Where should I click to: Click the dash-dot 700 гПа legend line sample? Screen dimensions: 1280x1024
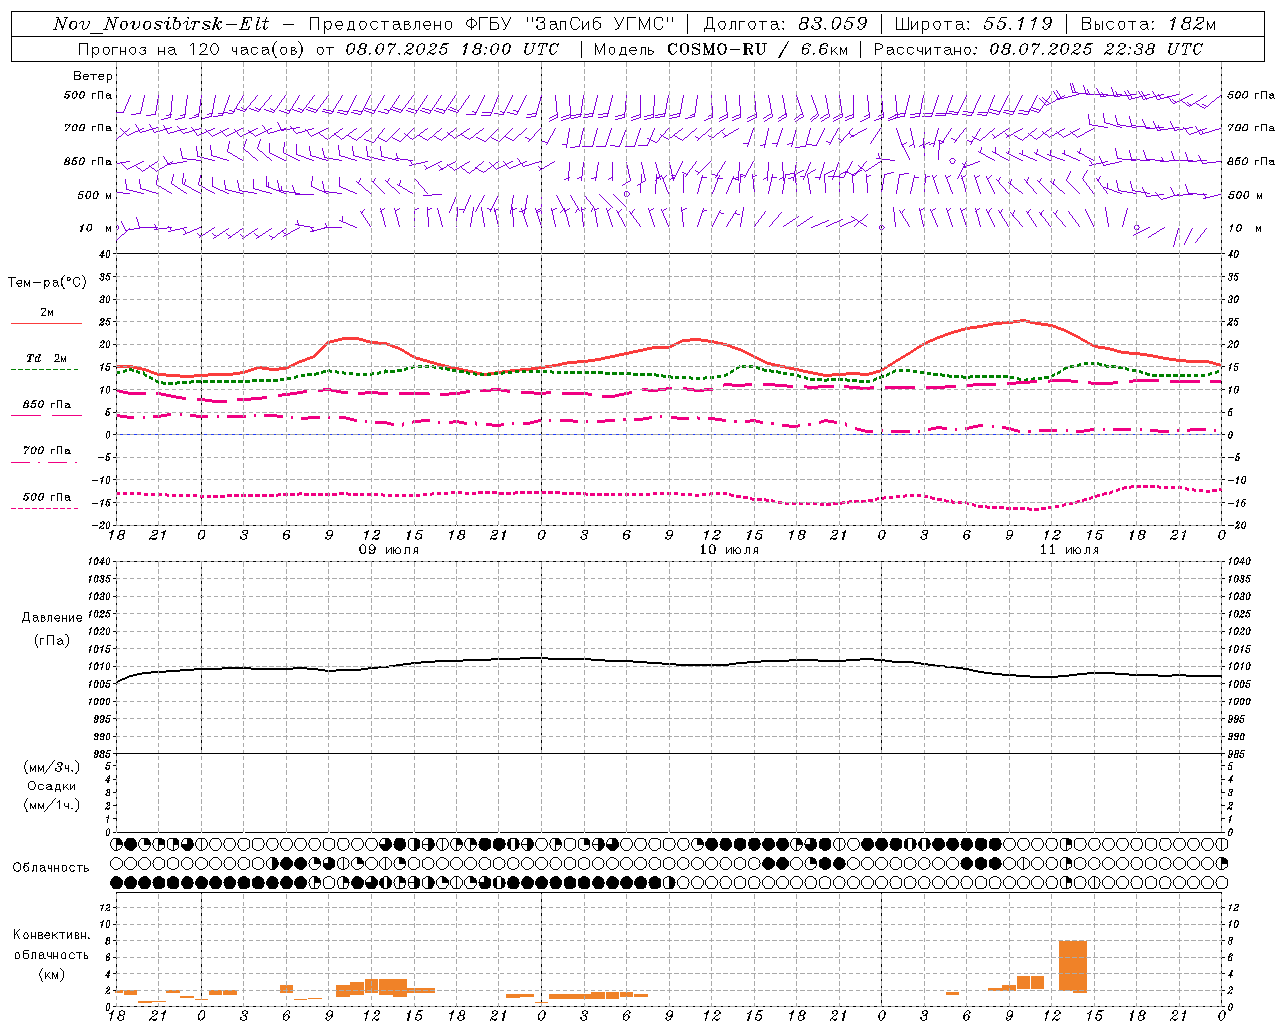click(x=44, y=462)
